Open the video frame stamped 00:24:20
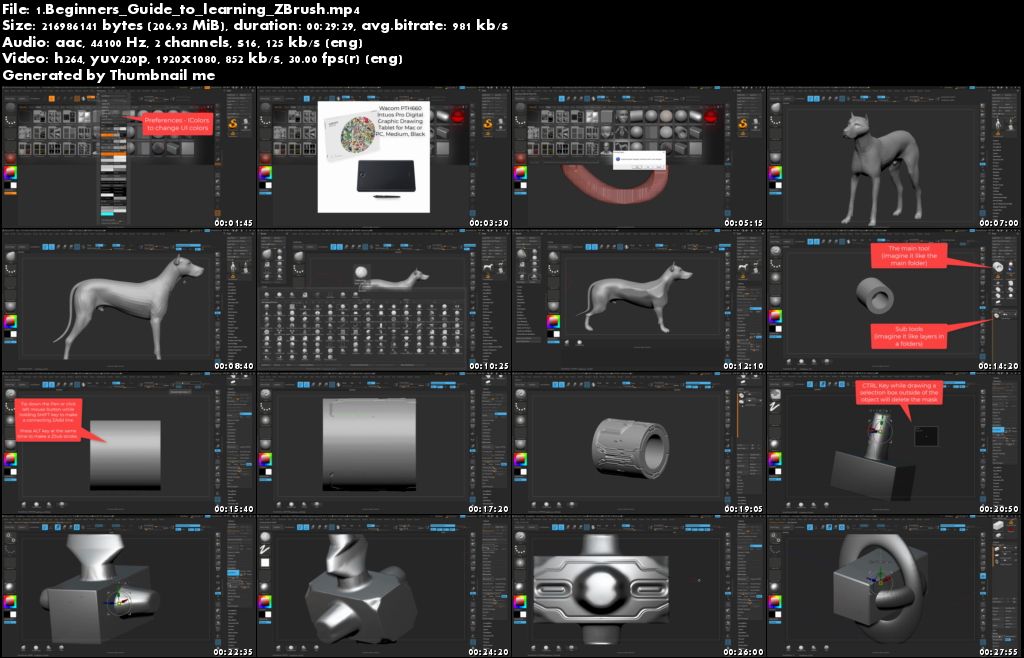This screenshot has height=658, width=1024. click(x=383, y=586)
